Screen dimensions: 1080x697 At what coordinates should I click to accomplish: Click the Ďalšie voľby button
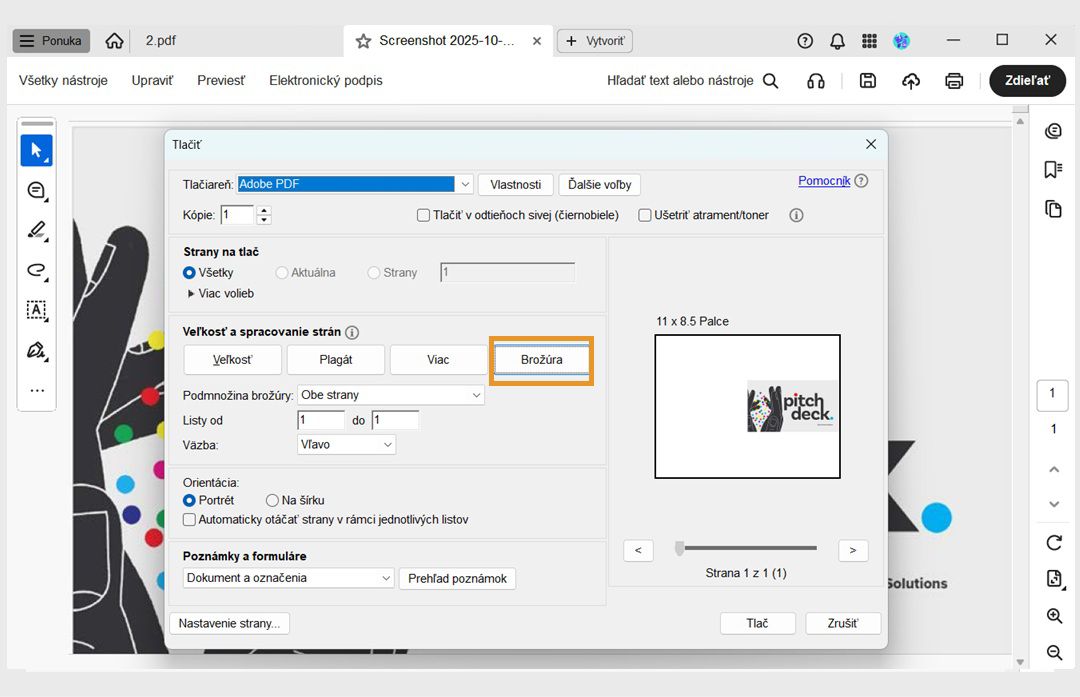(x=600, y=185)
